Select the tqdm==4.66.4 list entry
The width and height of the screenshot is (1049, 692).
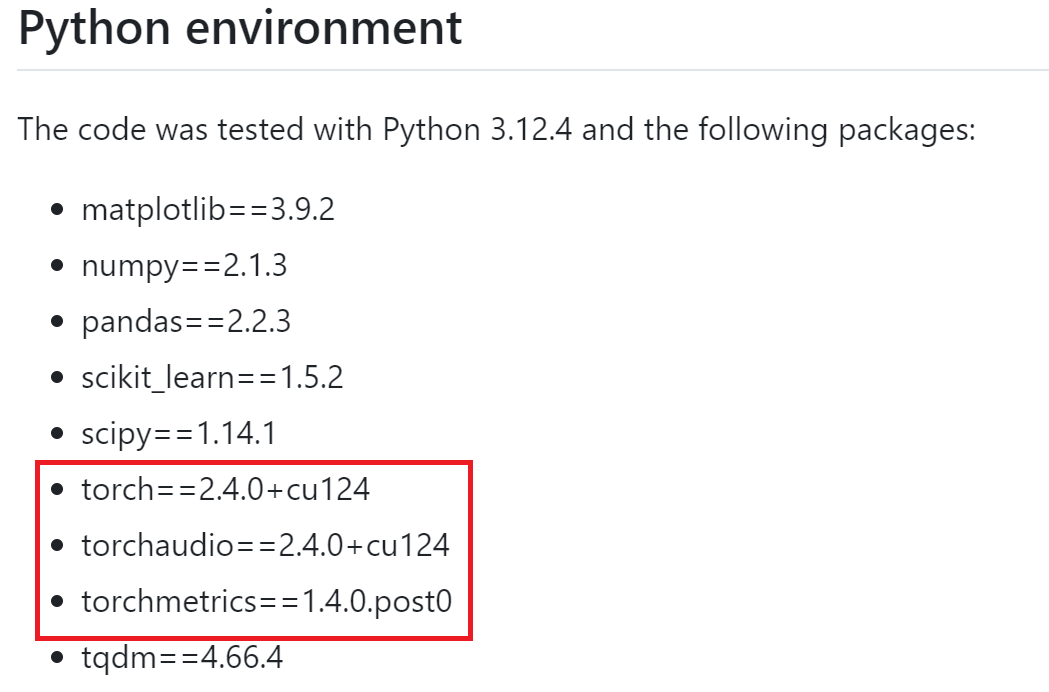[182, 657]
